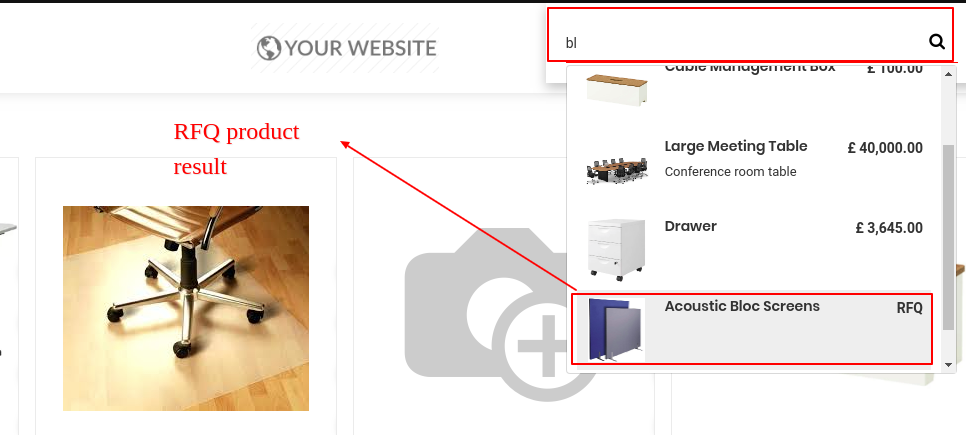Click the £ 40,000.00 price of Meeting Table
This screenshot has height=435, width=966.
pyautogui.click(x=885, y=148)
